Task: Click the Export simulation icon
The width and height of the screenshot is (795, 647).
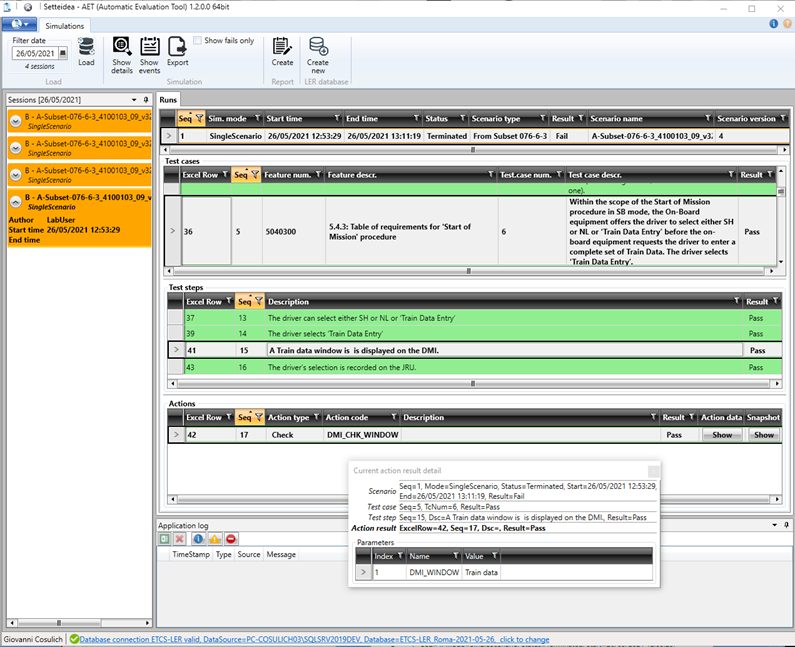Action: [x=177, y=47]
